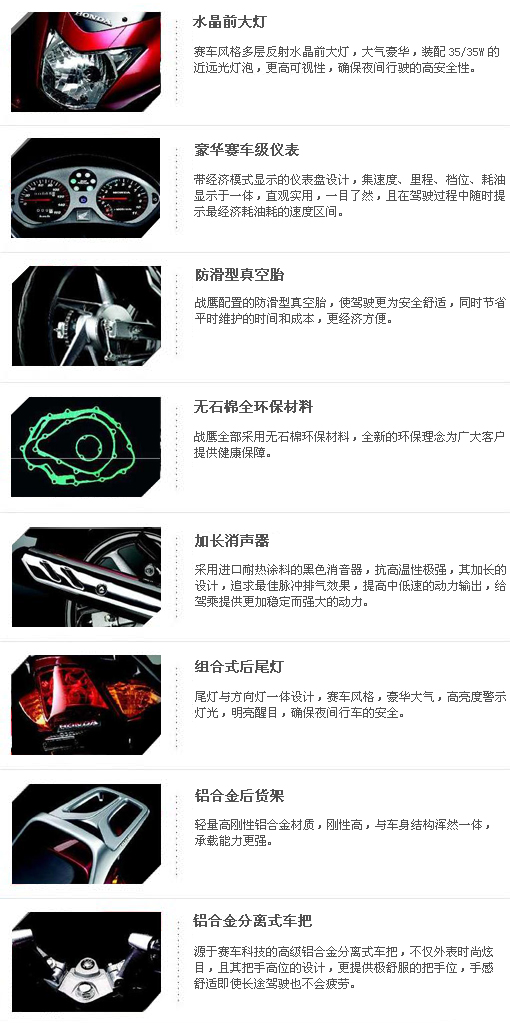Image resolution: width=510 pixels, height=1023 pixels.
Task: Click the aluminum alloy rear rack thumbnail
Action: pyautogui.click(x=86, y=834)
